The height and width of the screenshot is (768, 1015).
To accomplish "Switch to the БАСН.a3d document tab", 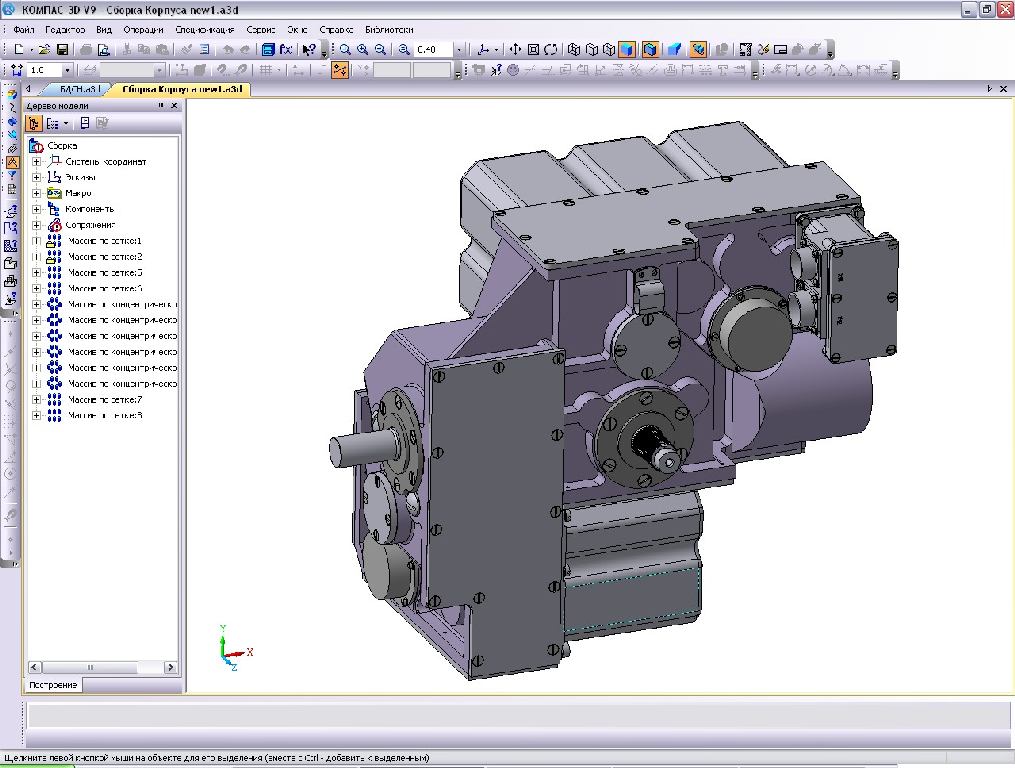I will pos(78,89).
